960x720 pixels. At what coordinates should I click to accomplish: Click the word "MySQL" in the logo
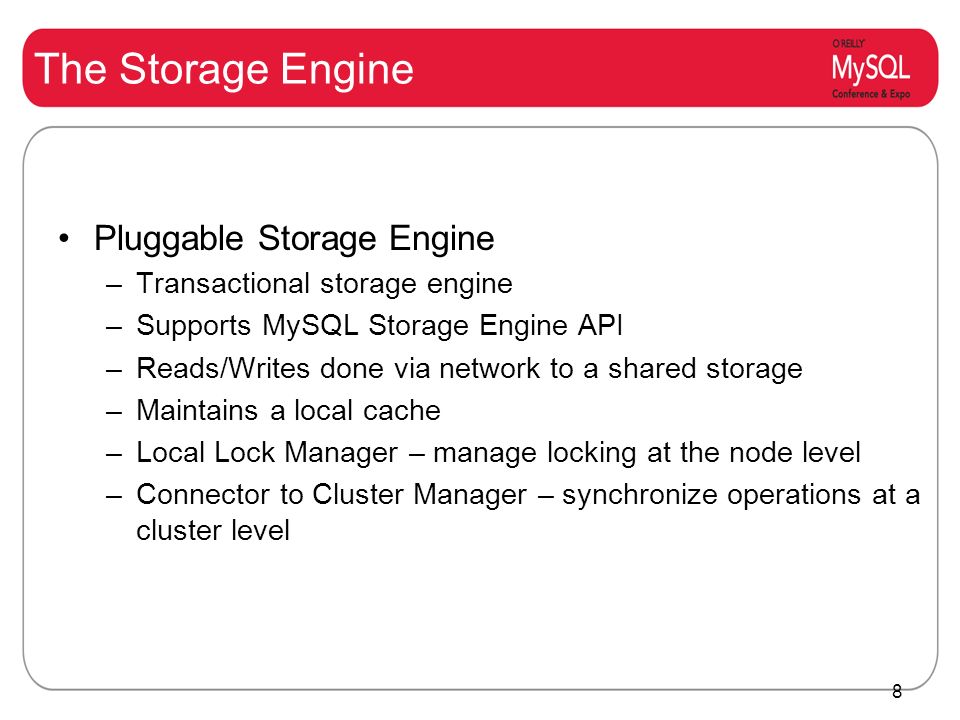pos(871,68)
